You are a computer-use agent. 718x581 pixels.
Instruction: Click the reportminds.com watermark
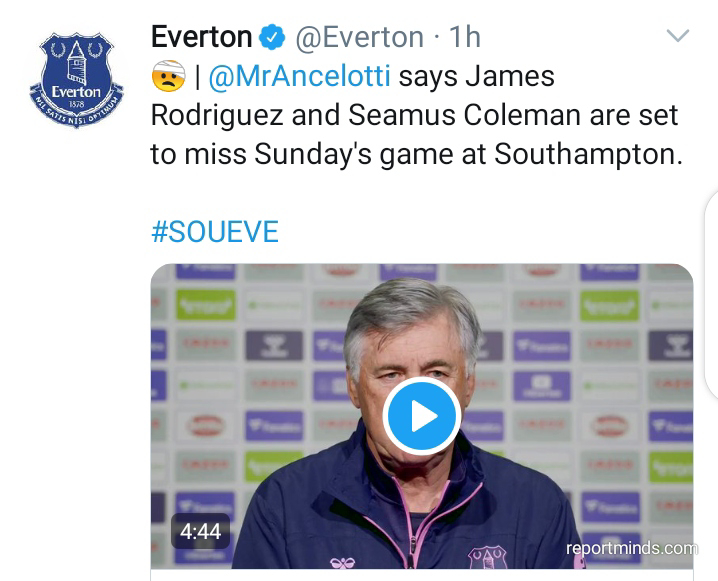(x=632, y=548)
